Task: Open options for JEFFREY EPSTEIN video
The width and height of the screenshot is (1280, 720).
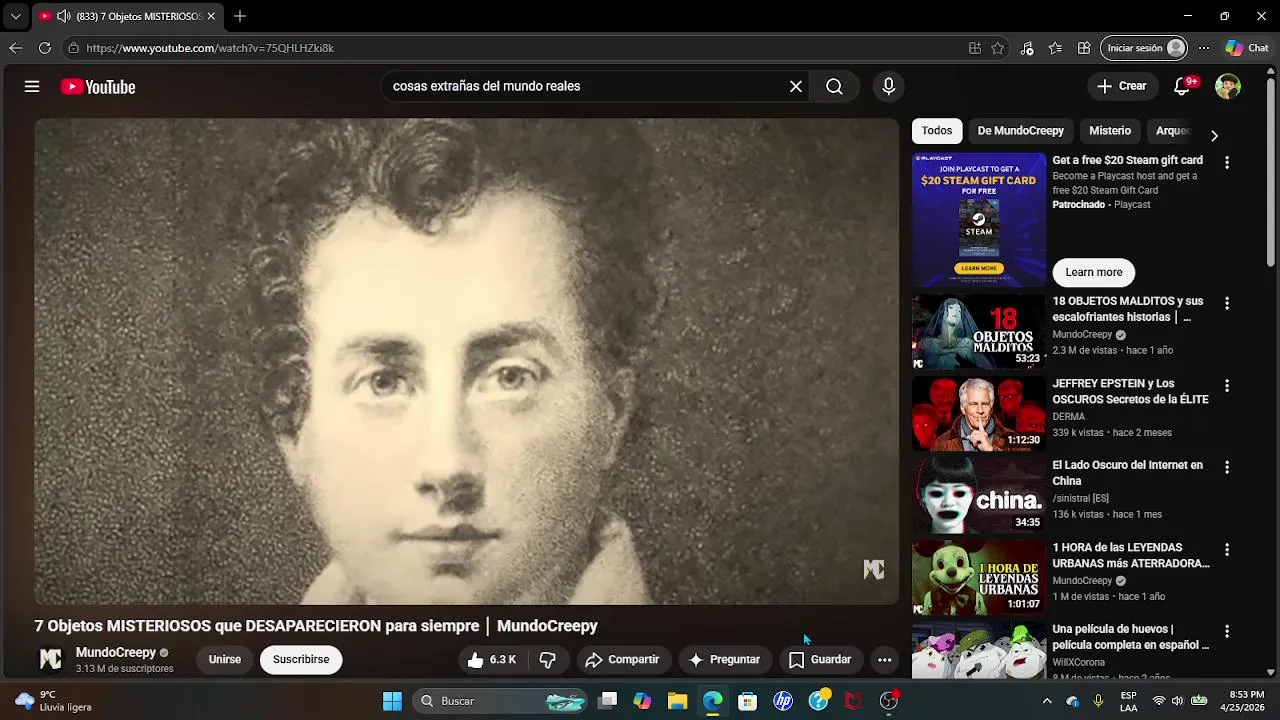Action: 1227,386
